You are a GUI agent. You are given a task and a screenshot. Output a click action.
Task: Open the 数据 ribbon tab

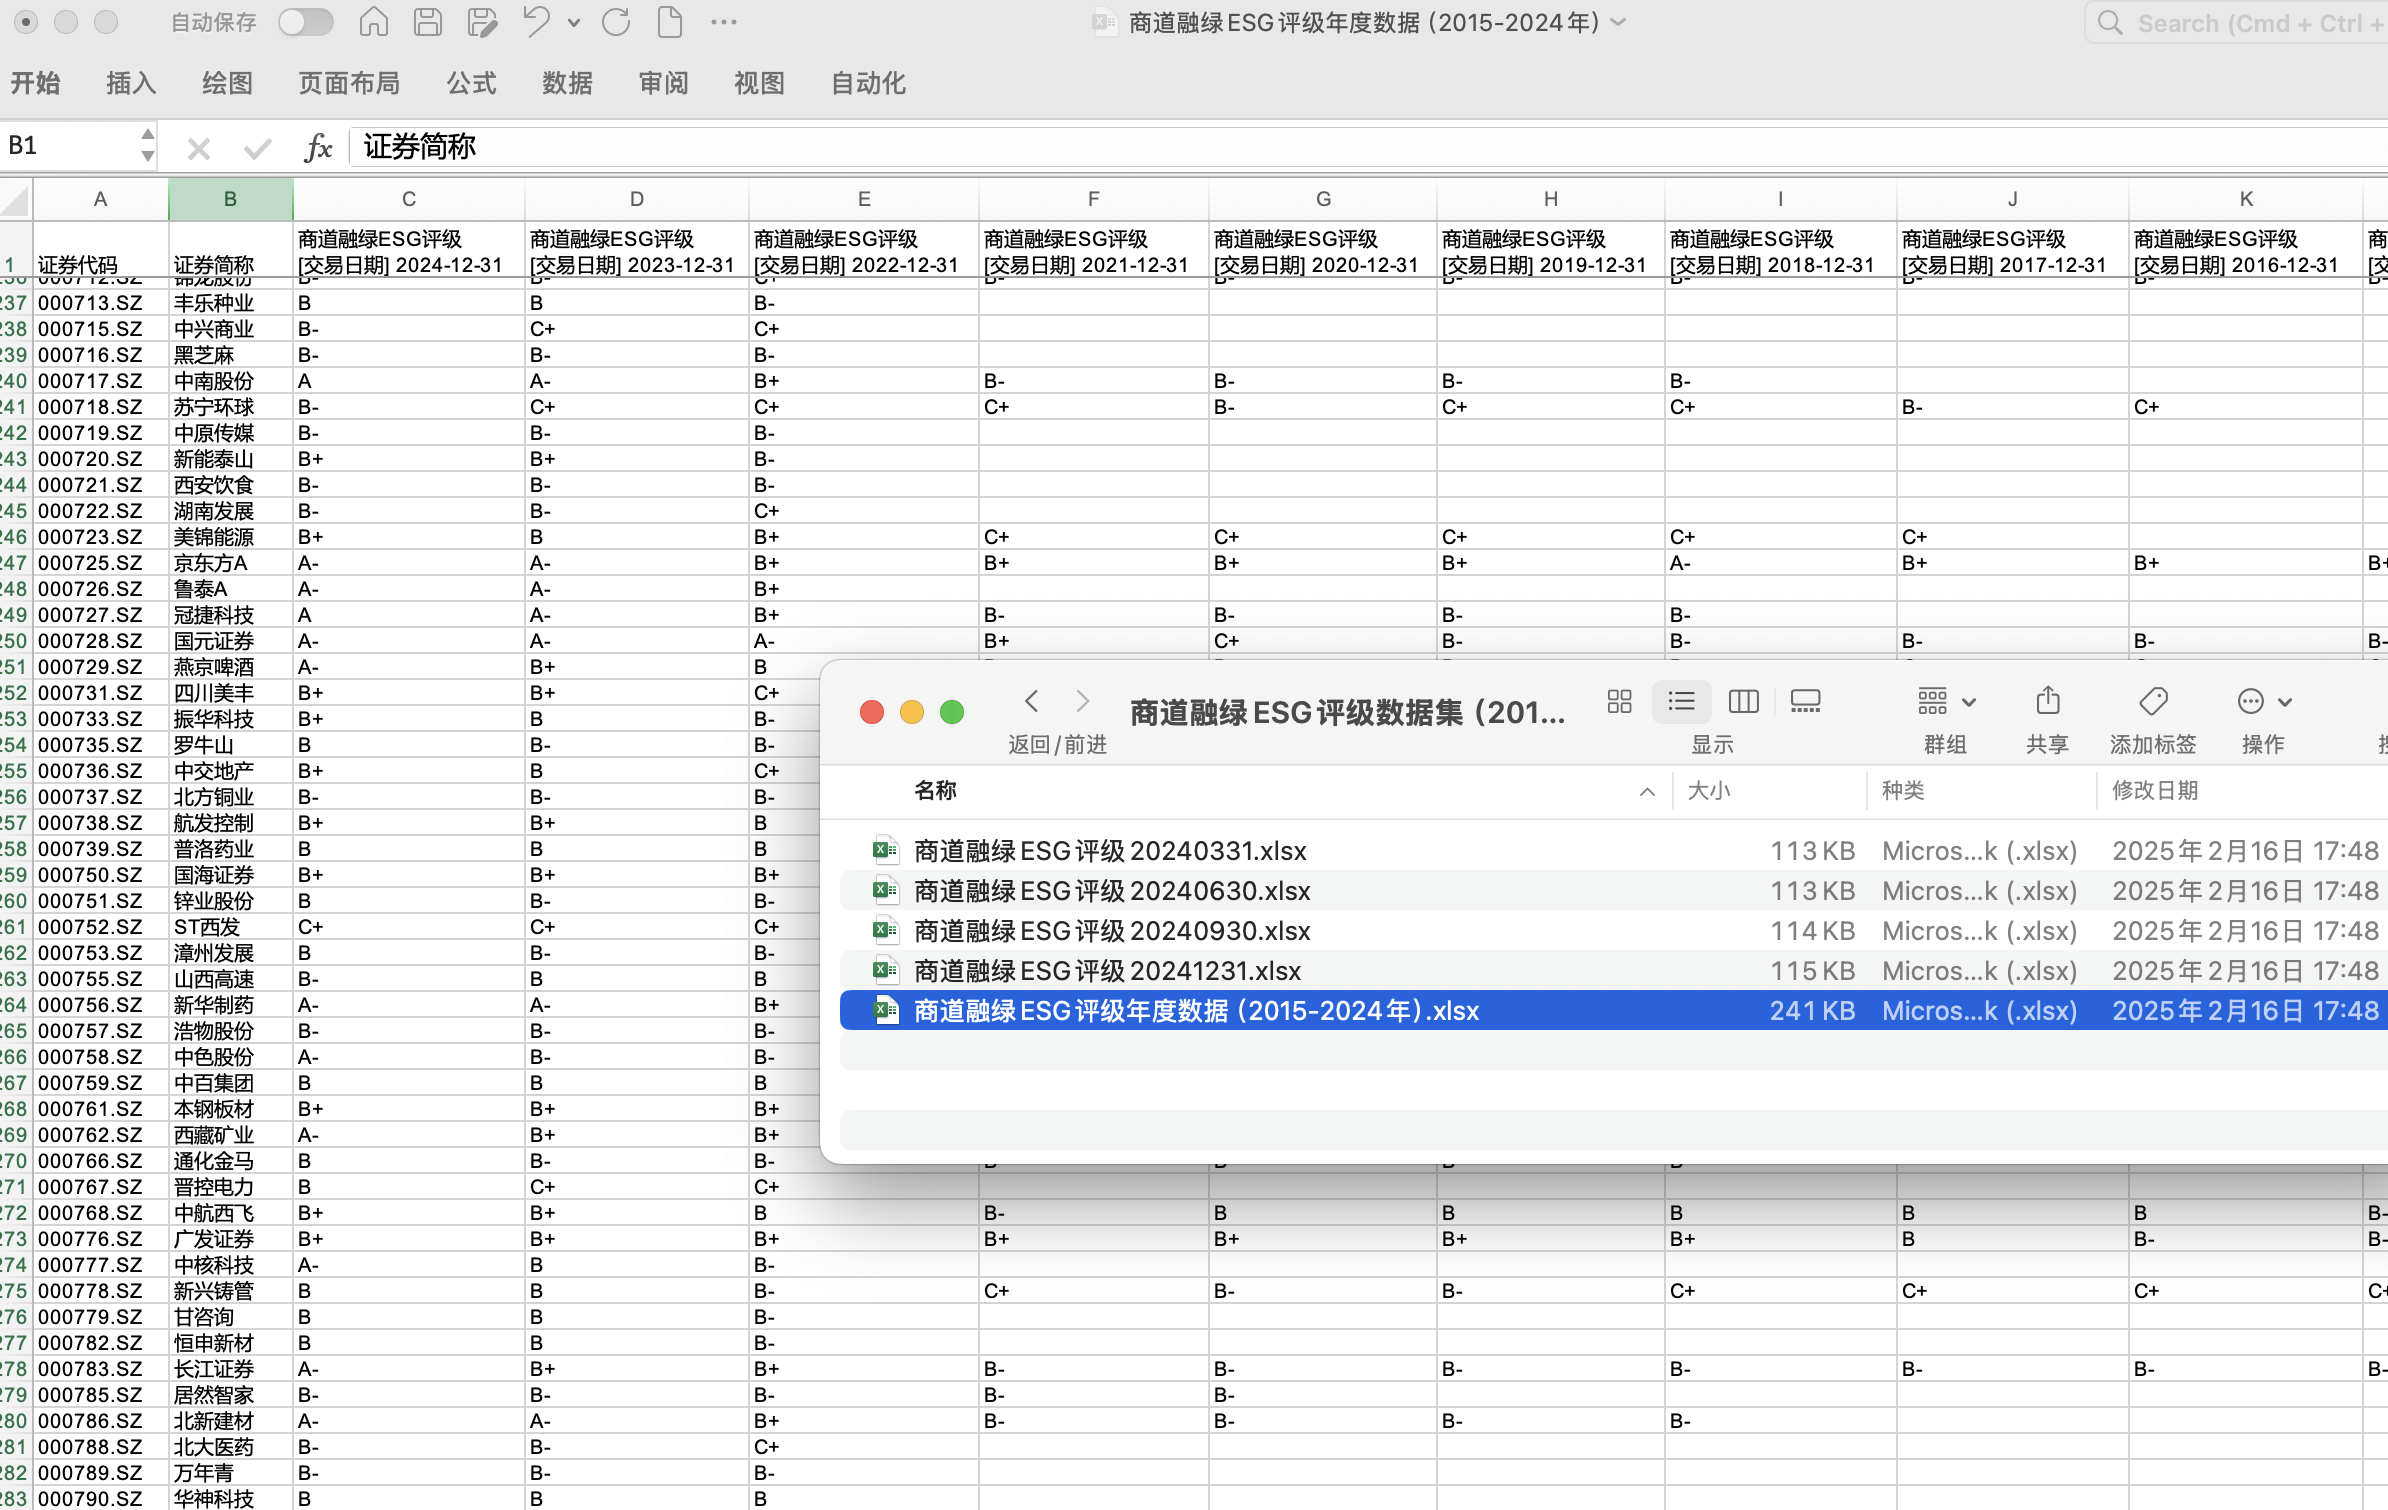(x=567, y=83)
